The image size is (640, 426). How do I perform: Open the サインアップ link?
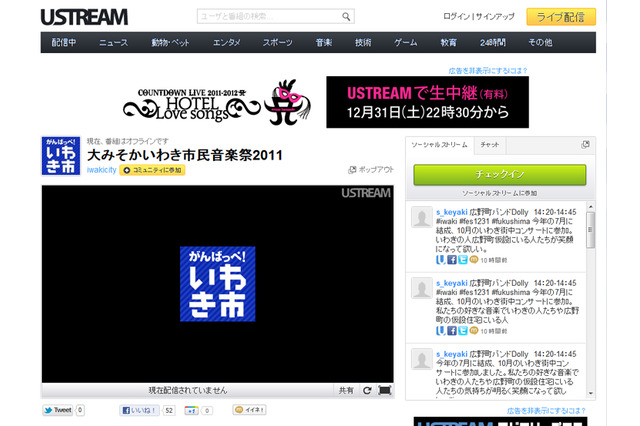(x=495, y=17)
